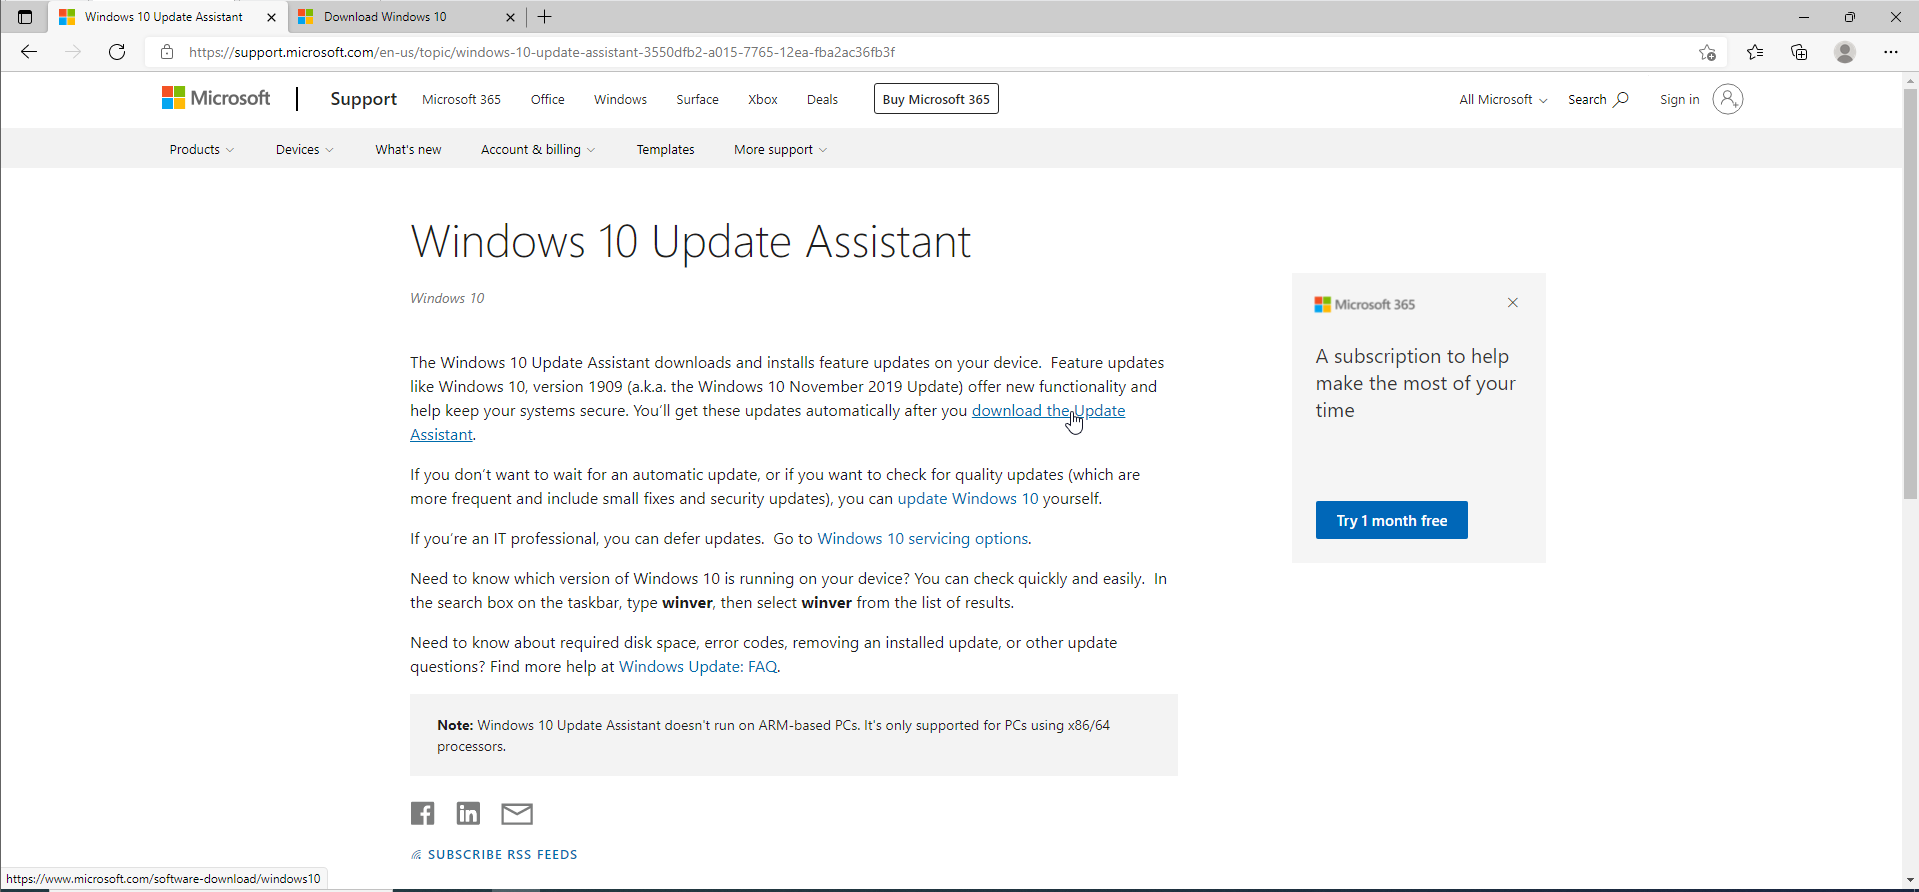1919x892 pixels.
Task: Expand Account & billing dropdown
Action: pos(538,149)
